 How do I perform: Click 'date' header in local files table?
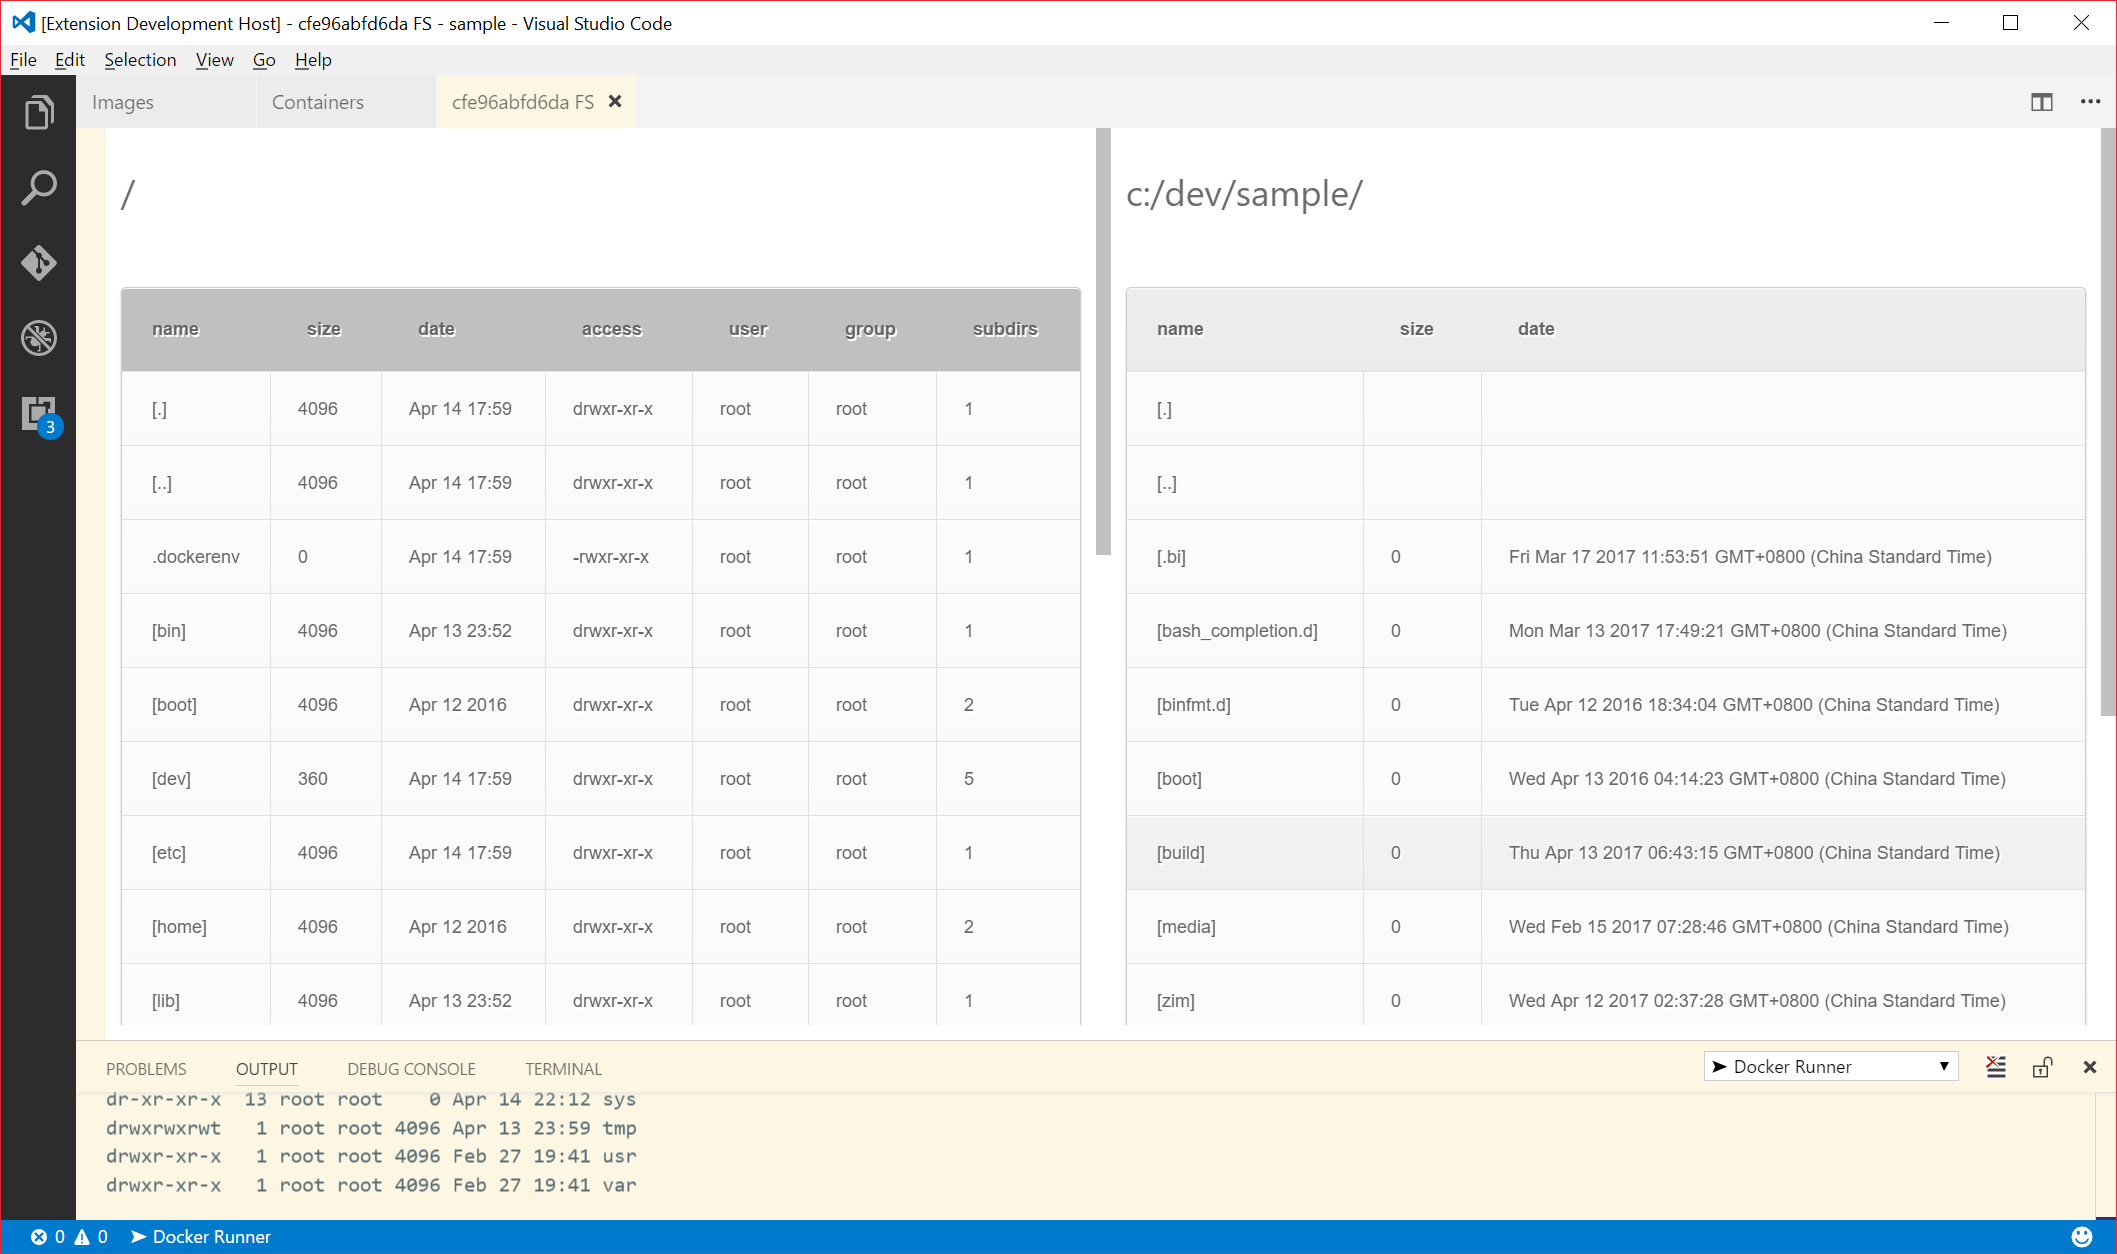[1536, 329]
